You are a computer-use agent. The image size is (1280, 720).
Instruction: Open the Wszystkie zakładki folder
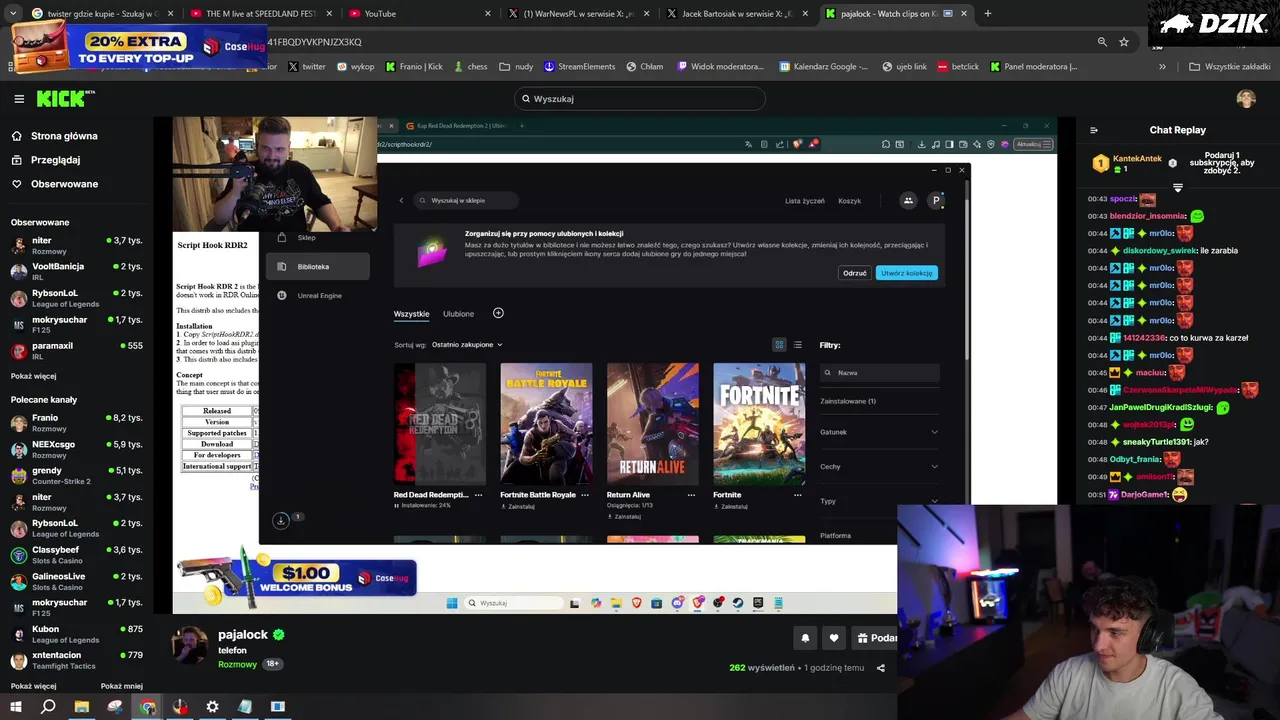[1229, 67]
